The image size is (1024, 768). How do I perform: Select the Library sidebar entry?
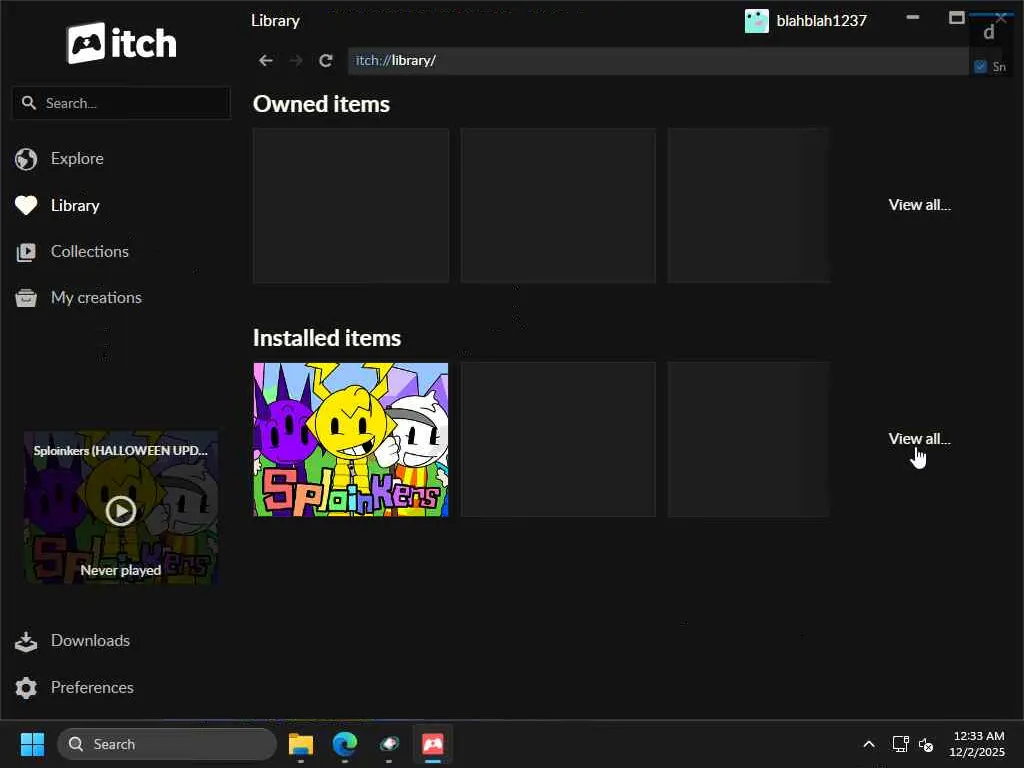click(x=75, y=206)
